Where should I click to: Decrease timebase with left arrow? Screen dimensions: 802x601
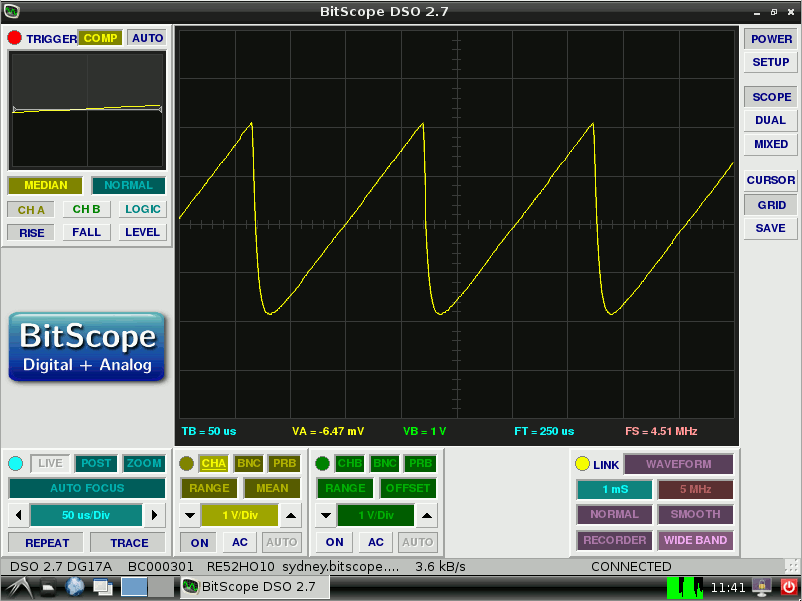[17, 516]
